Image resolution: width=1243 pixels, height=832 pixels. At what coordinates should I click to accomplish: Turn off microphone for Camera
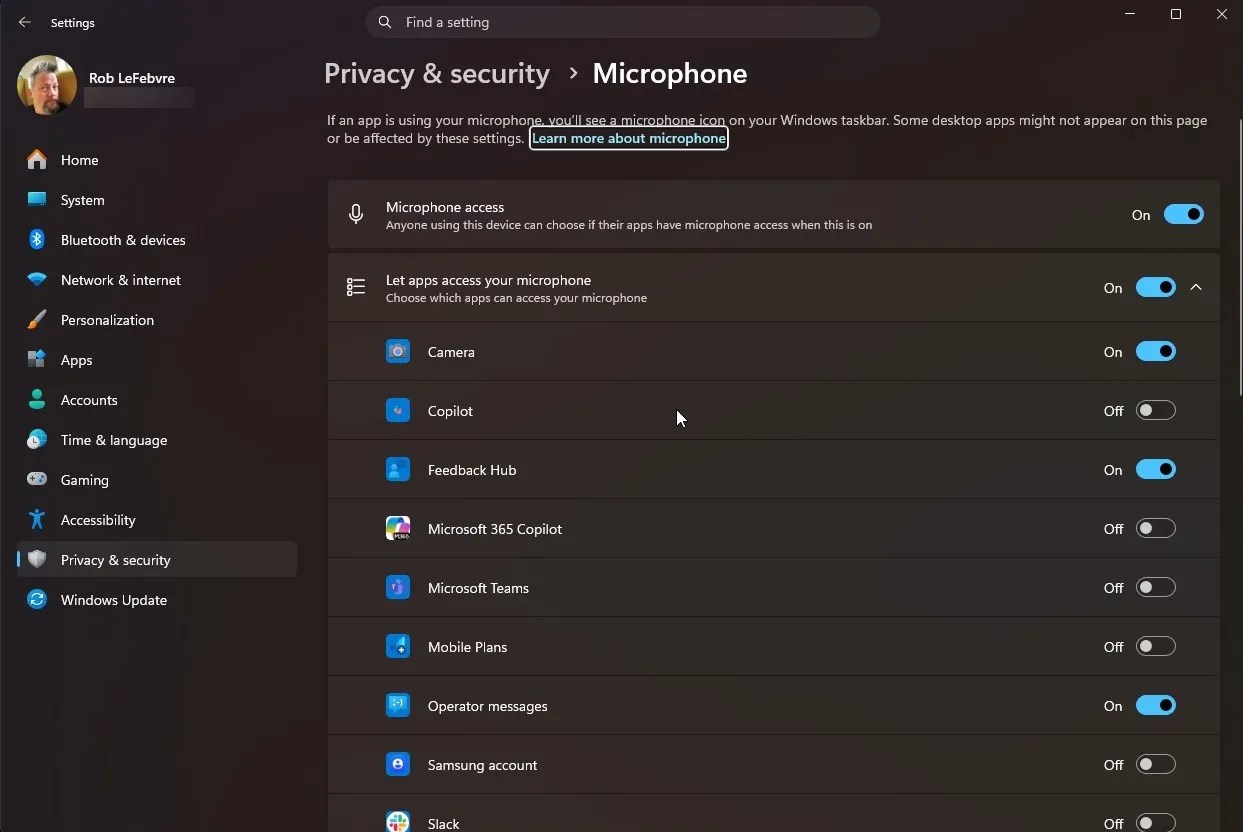pos(1156,352)
